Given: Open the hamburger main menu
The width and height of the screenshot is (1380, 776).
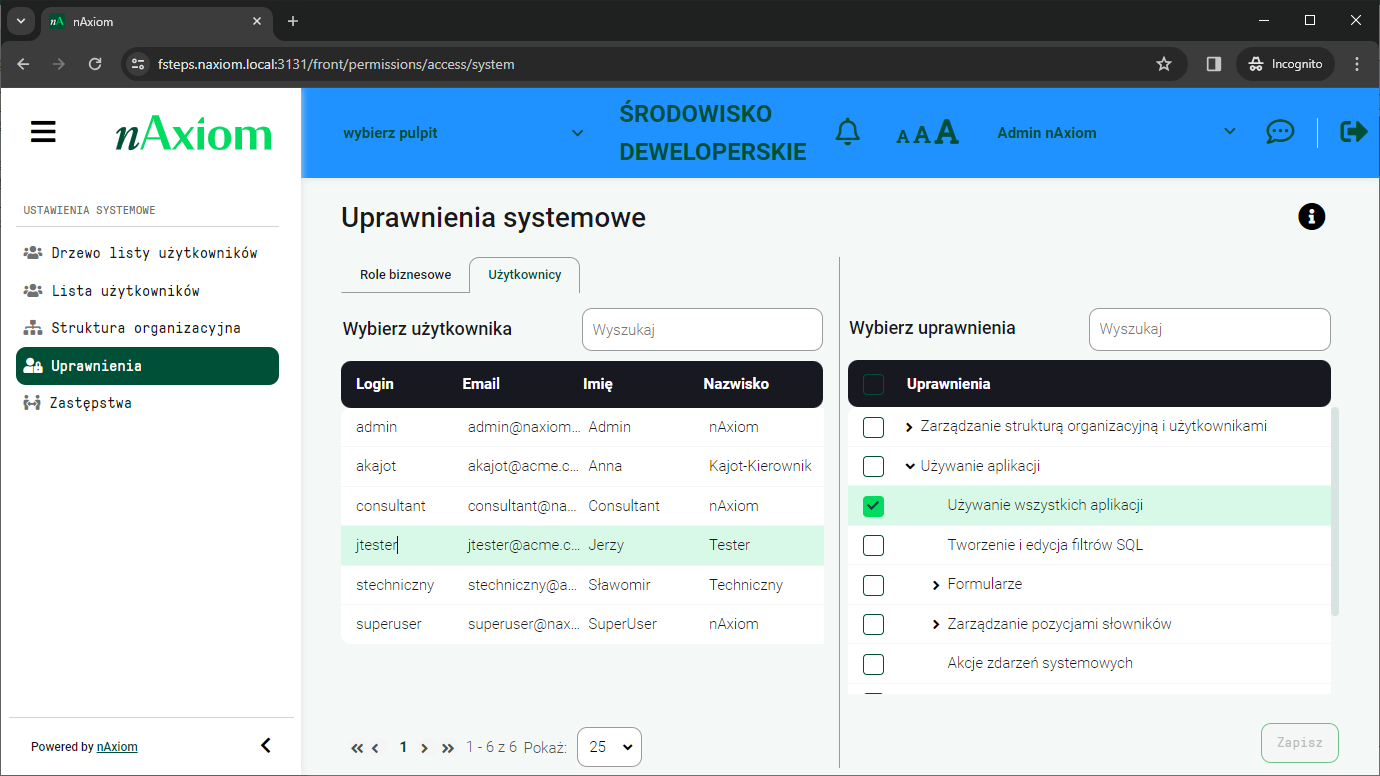Looking at the screenshot, I should (x=43, y=132).
